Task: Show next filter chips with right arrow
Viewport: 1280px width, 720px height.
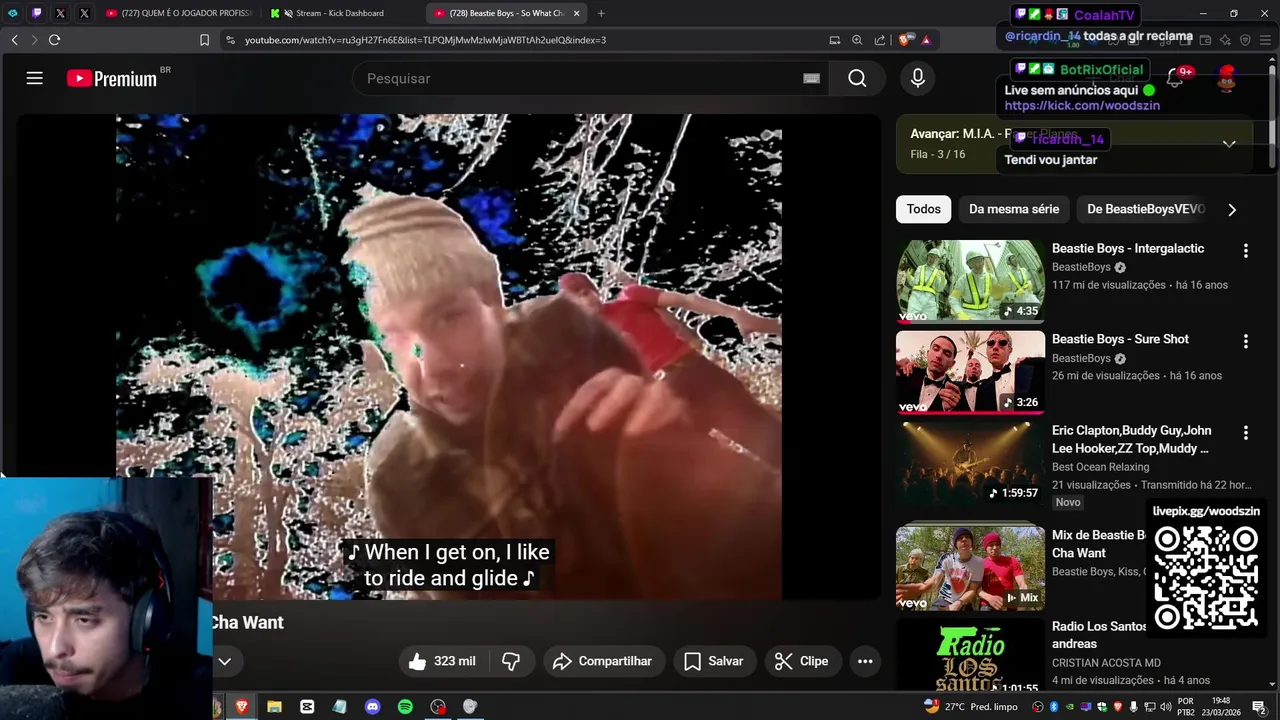Action: pos(1232,210)
